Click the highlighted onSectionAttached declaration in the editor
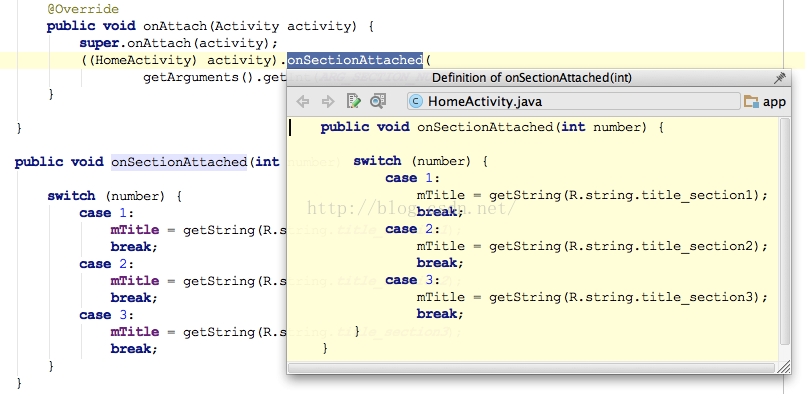Screen dimensions: 805x394 point(179,162)
